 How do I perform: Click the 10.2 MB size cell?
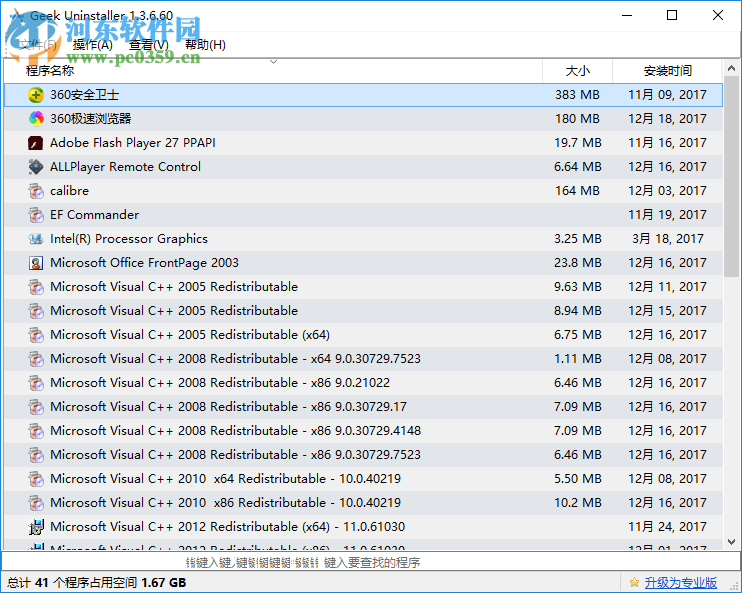click(x=578, y=503)
